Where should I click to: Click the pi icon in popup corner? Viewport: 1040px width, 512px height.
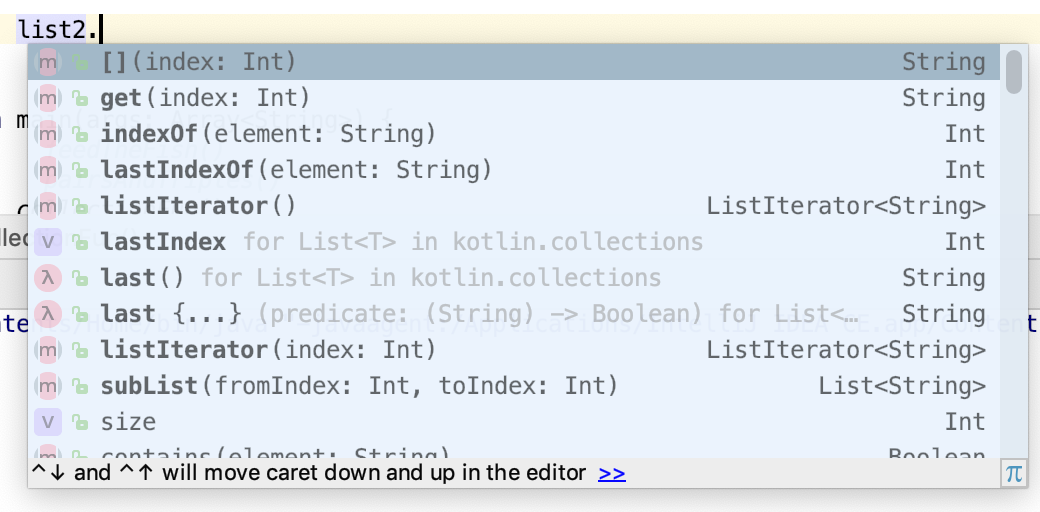(x=1014, y=474)
